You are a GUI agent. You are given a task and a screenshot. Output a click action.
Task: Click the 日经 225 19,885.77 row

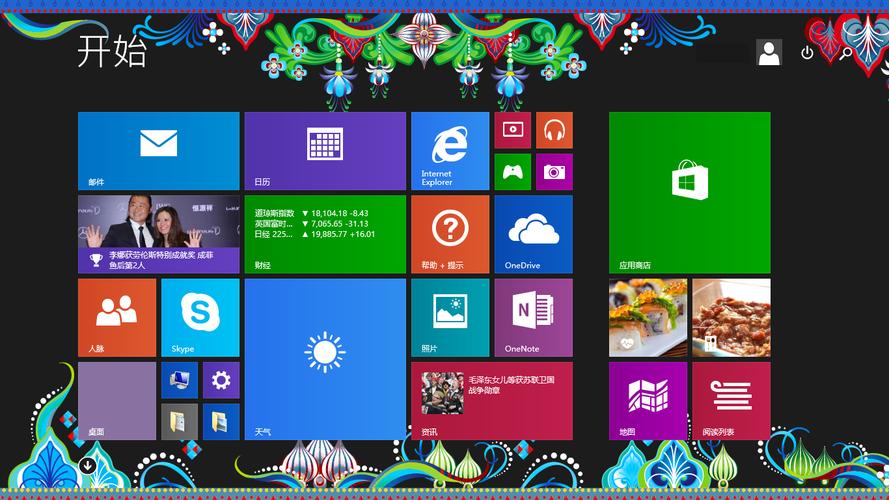click(315, 234)
